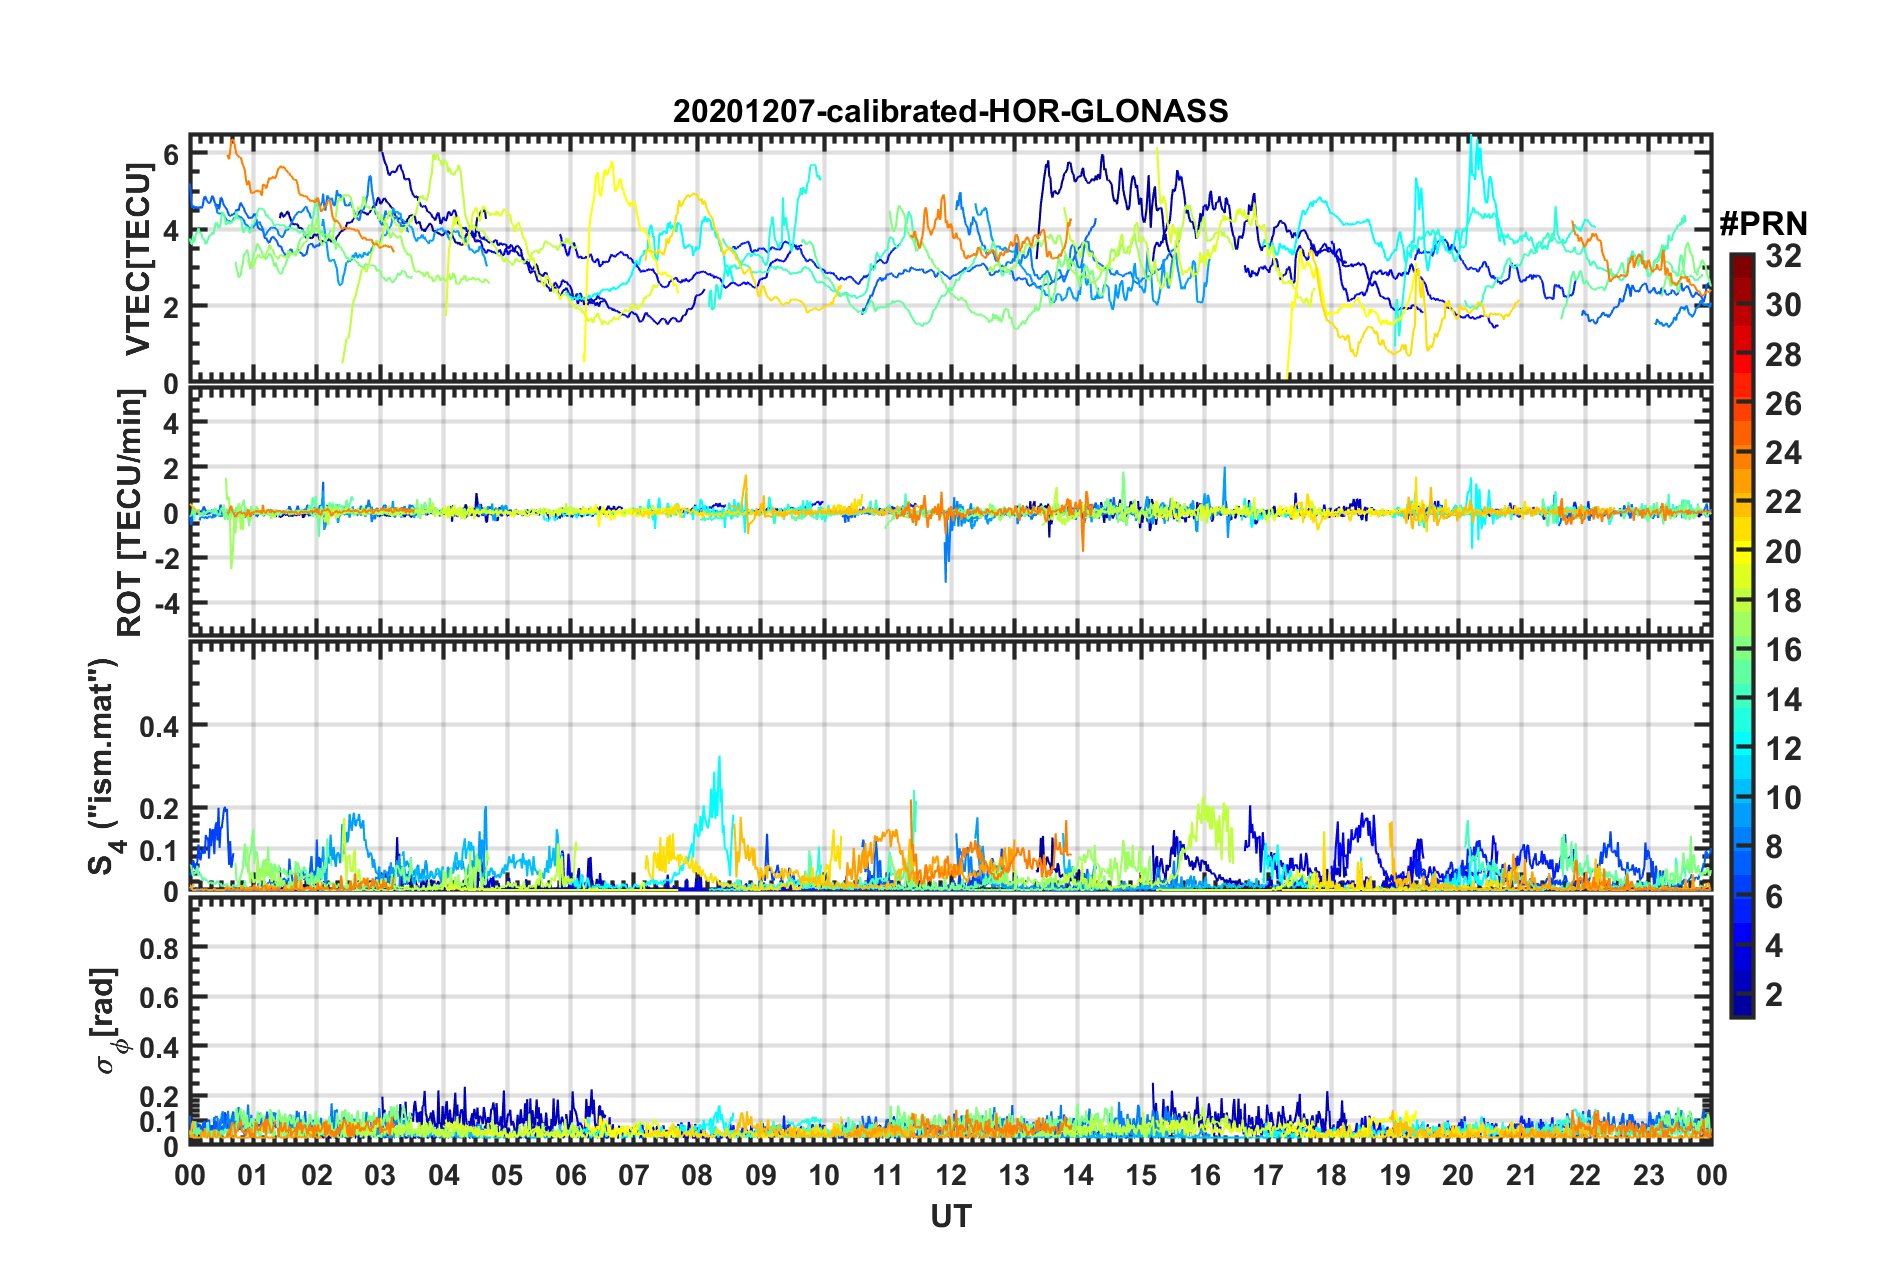Click x-axis hour tick label "09"
The image size is (1902, 1272).
761,1175
